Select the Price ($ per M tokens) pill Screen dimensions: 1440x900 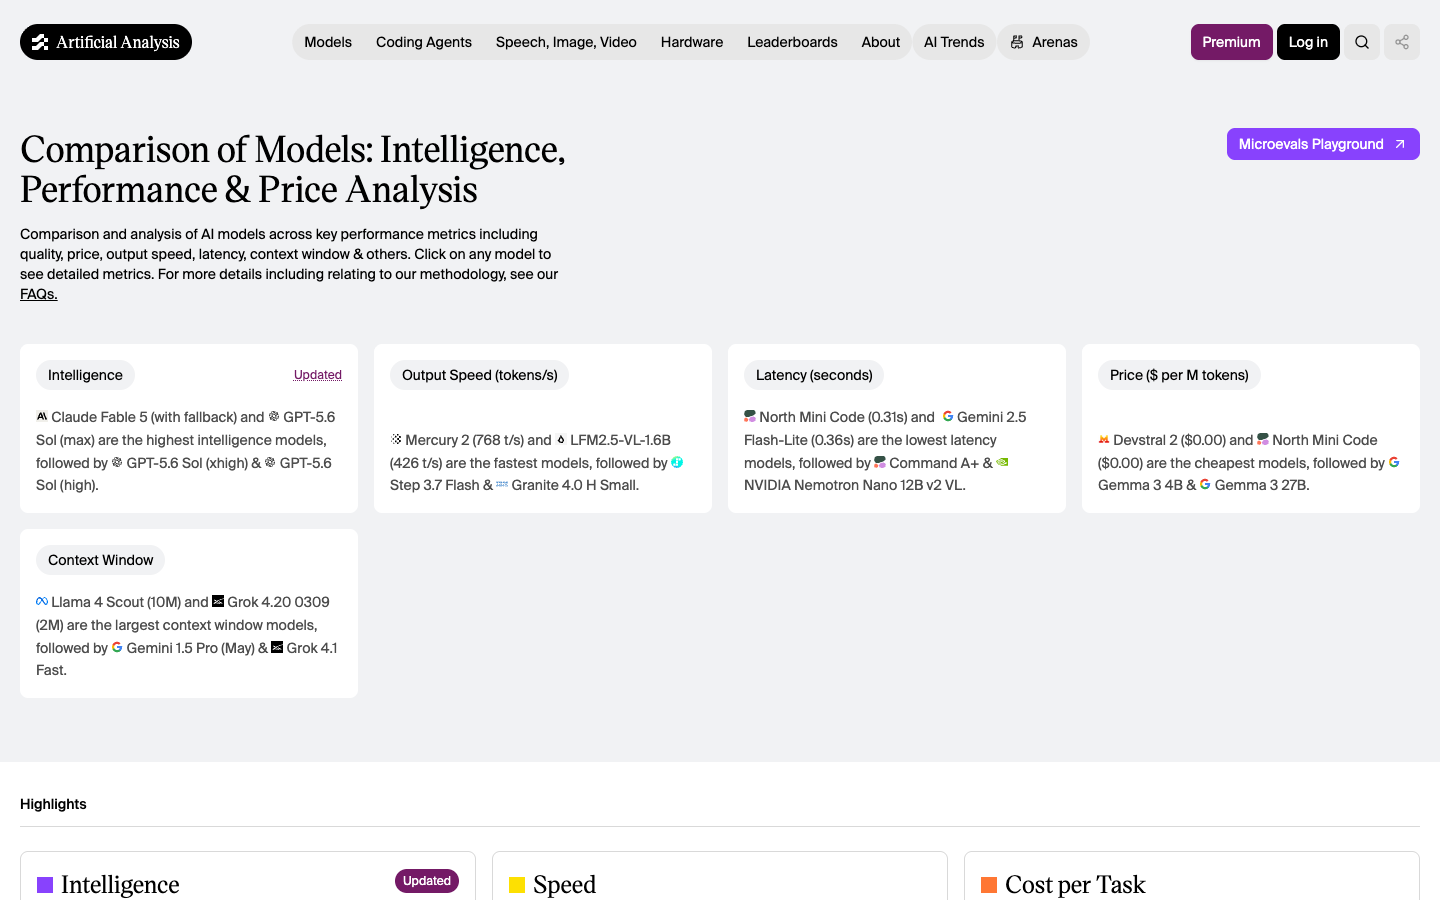(x=1179, y=375)
